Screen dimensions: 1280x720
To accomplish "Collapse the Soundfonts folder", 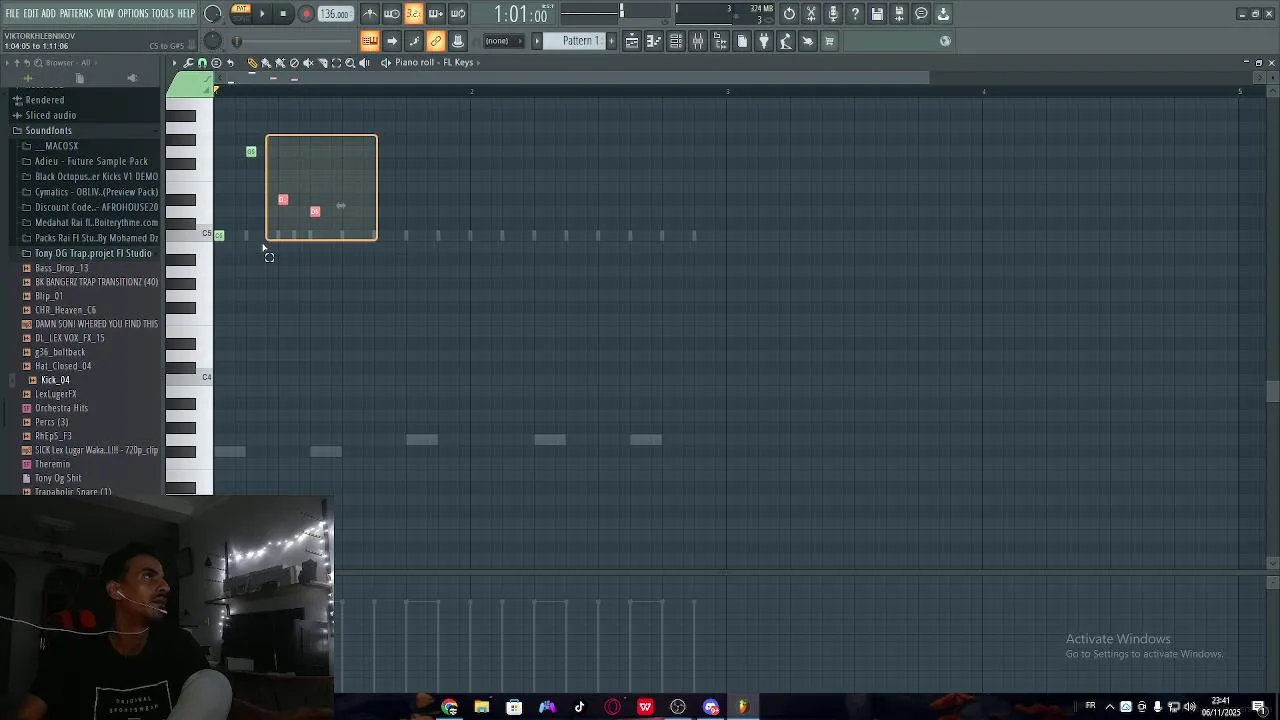I will [48, 131].
